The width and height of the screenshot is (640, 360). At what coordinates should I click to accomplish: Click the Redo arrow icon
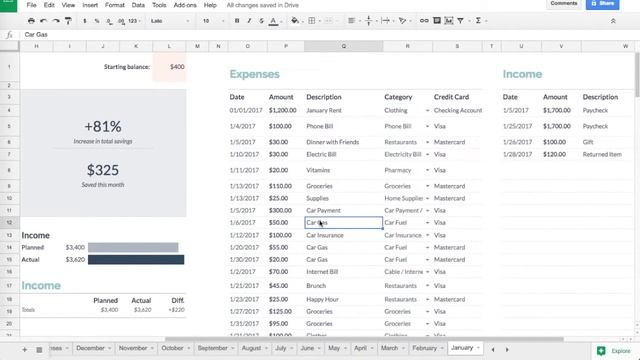click(x=56, y=20)
